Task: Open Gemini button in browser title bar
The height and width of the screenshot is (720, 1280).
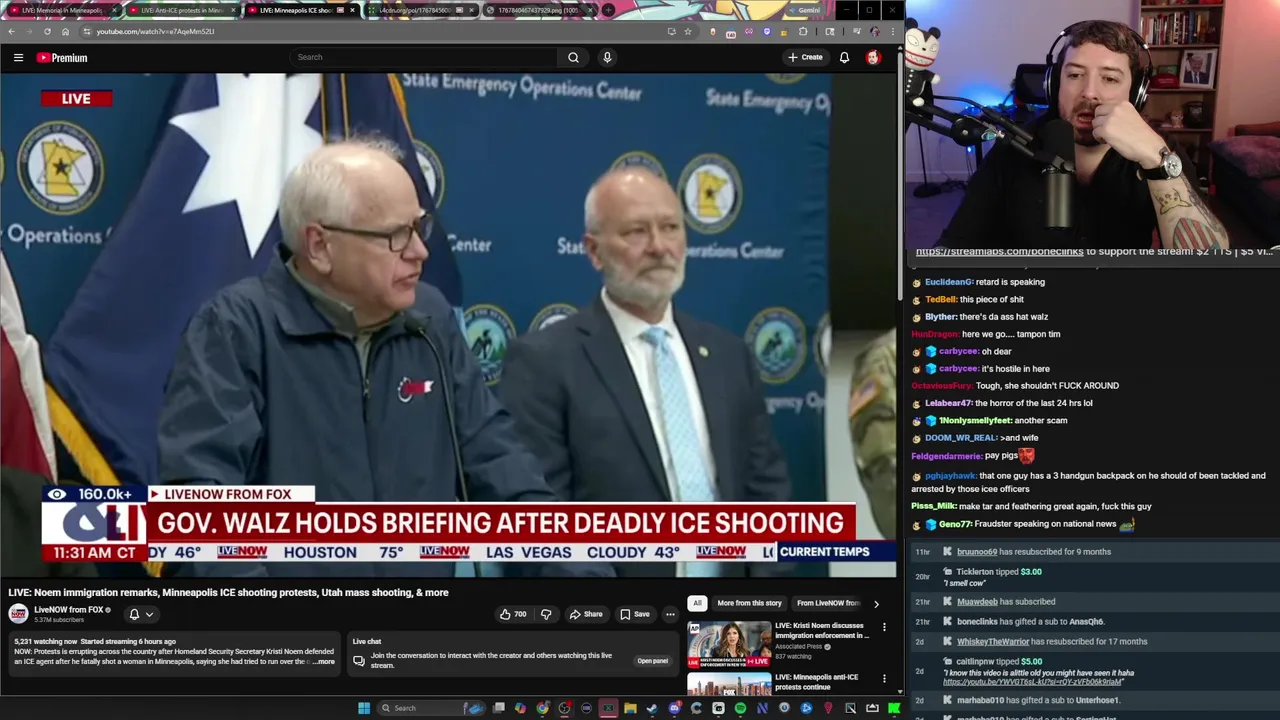Action: click(x=807, y=10)
